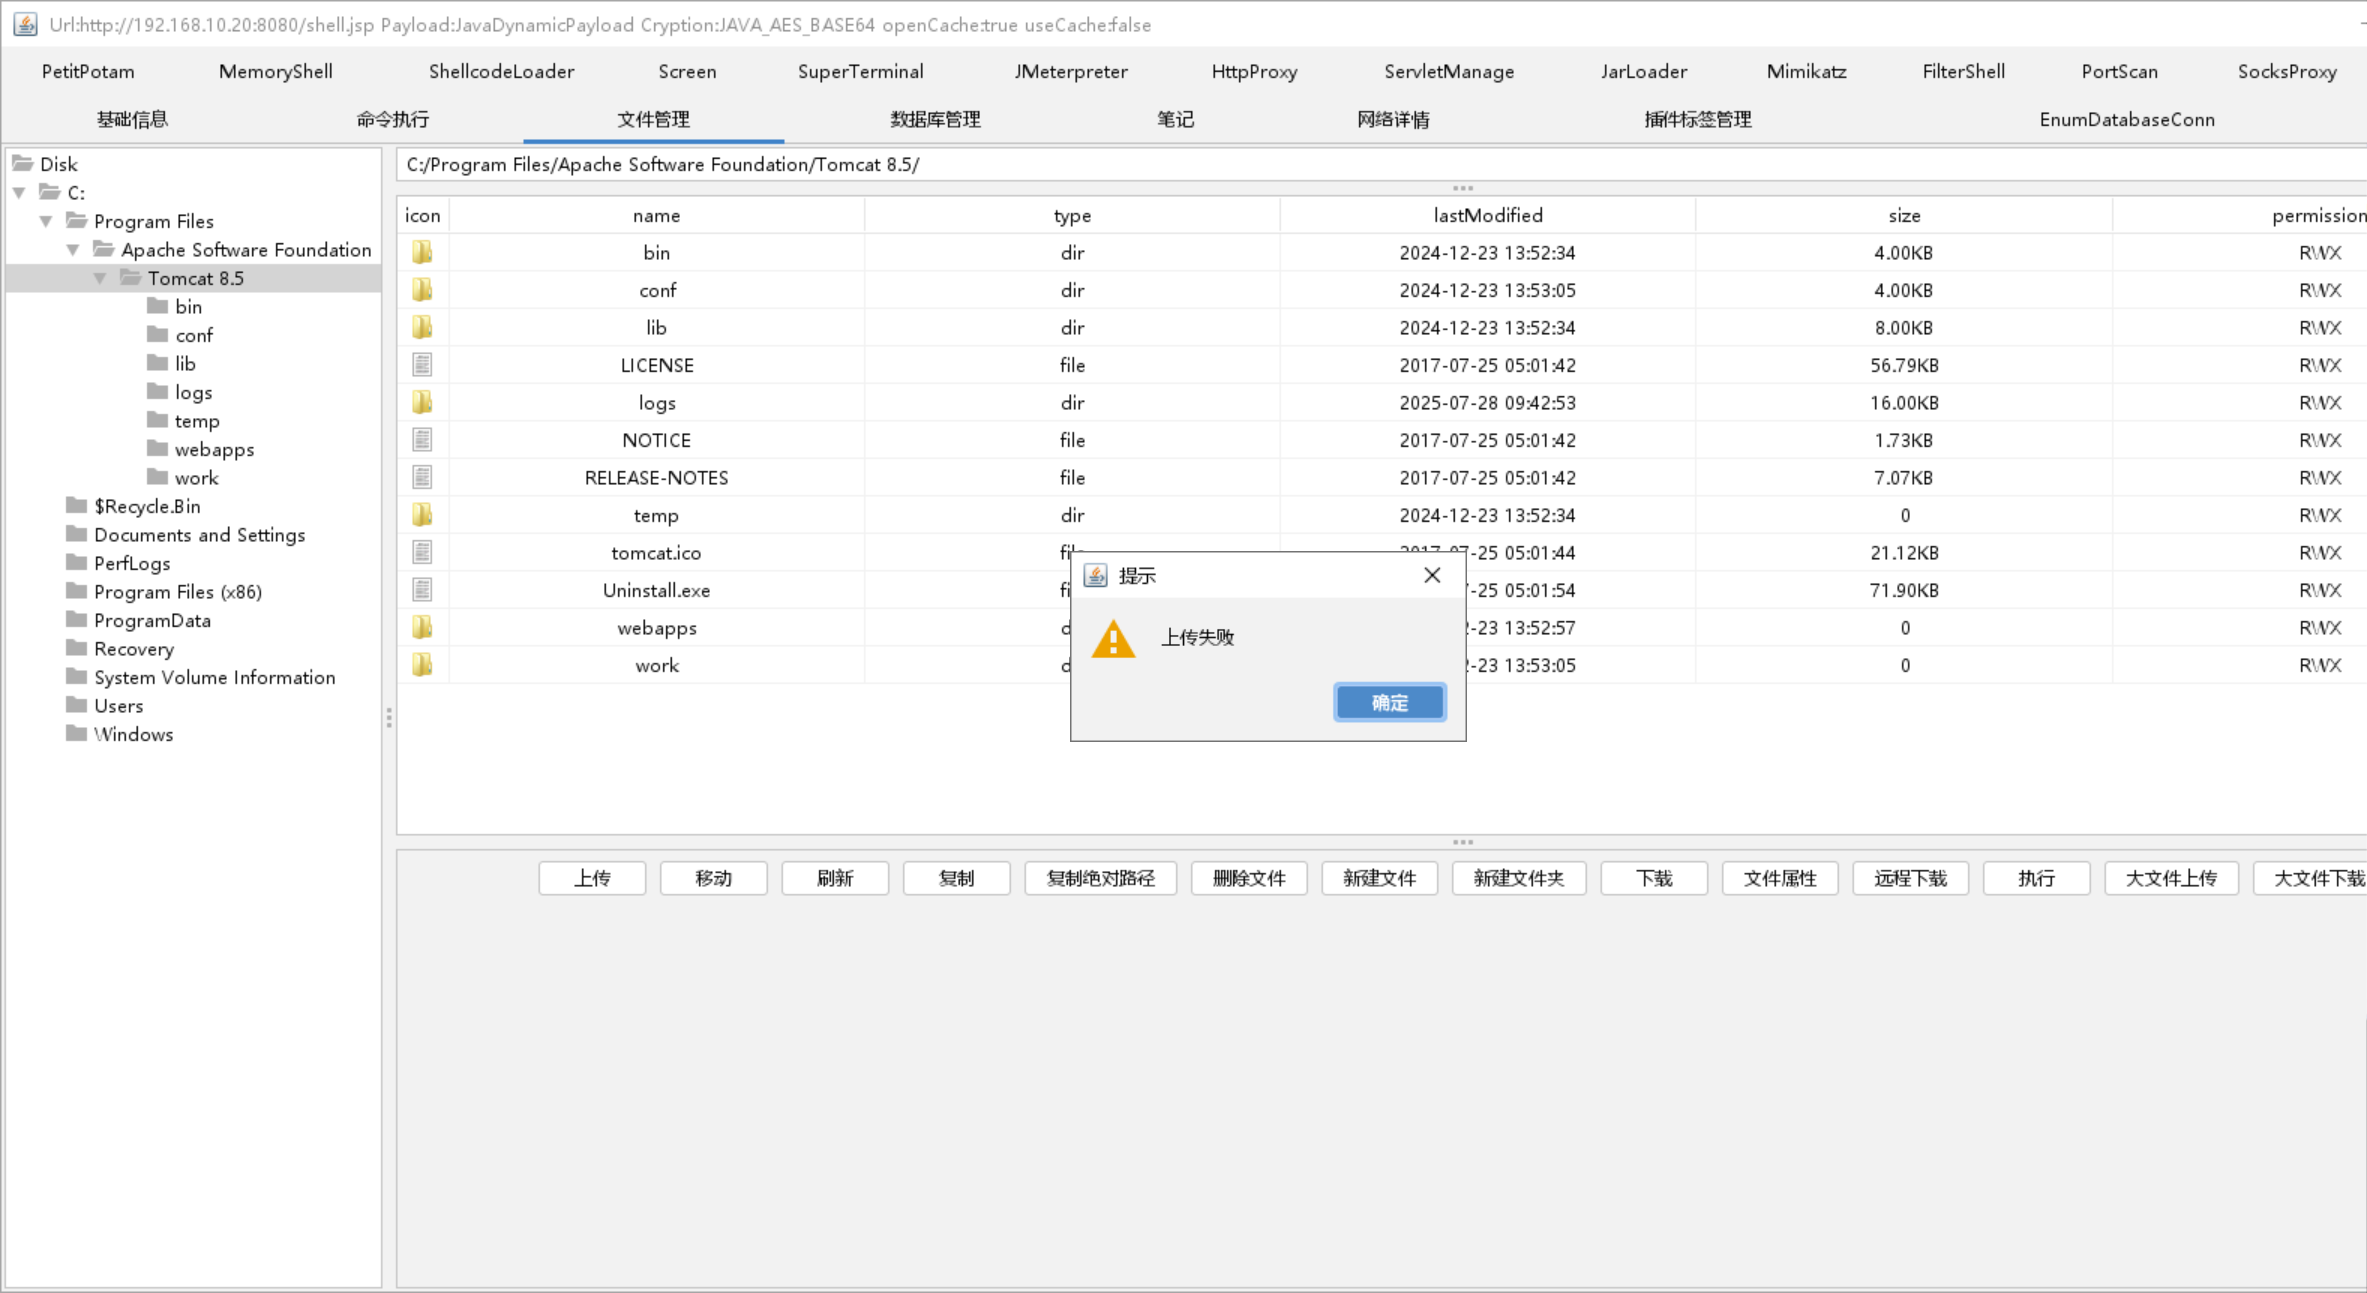Open the MemoryShell plugin tab
The height and width of the screenshot is (1293, 2367).
tap(275, 71)
